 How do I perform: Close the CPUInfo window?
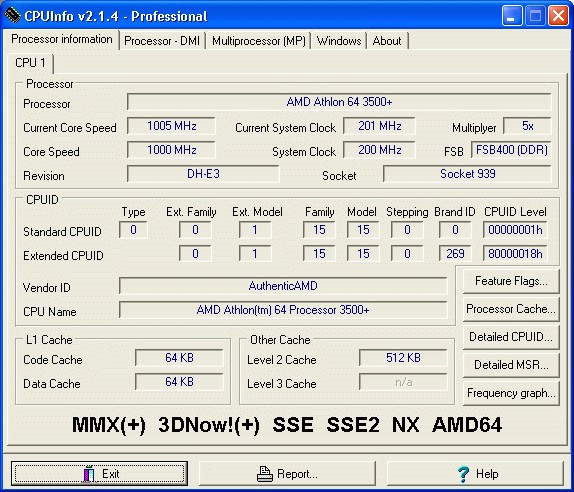pyautogui.click(x=558, y=16)
